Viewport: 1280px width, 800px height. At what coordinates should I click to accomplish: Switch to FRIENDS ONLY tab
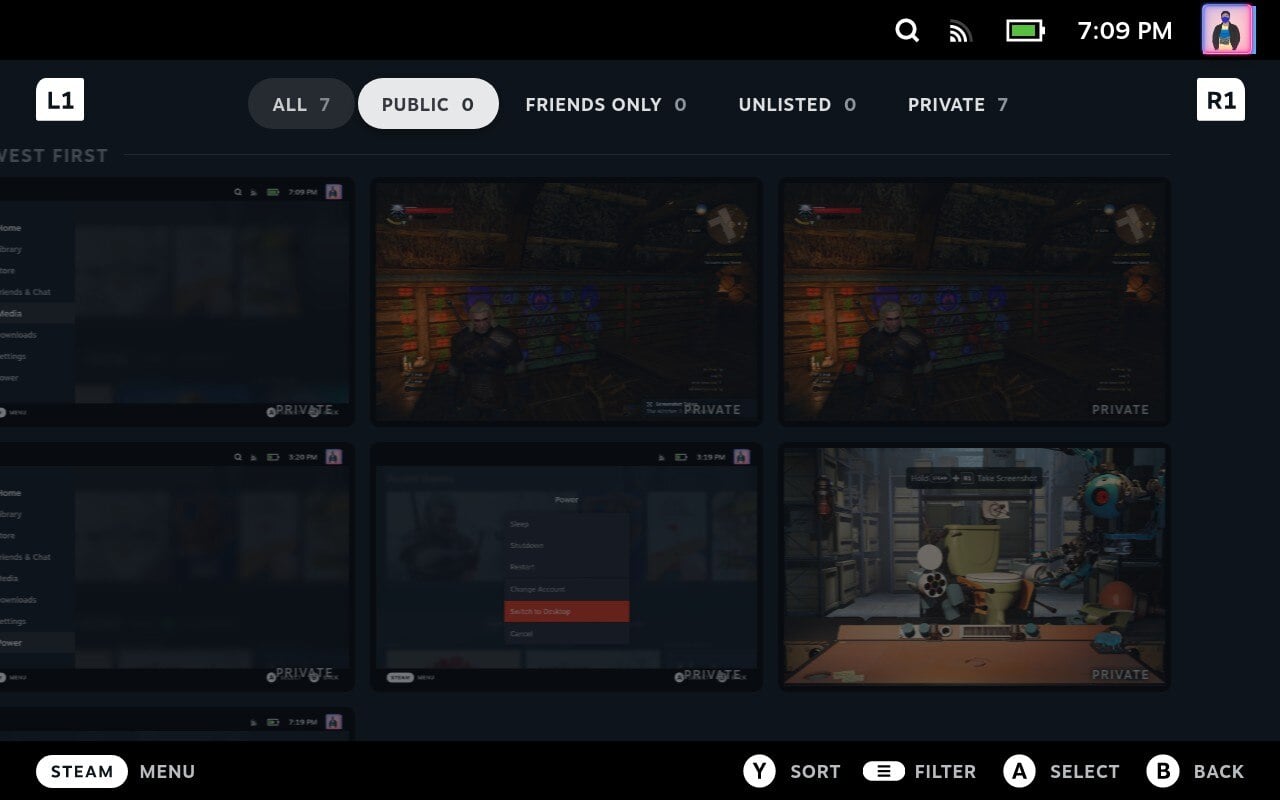pyautogui.click(x=606, y=104)
